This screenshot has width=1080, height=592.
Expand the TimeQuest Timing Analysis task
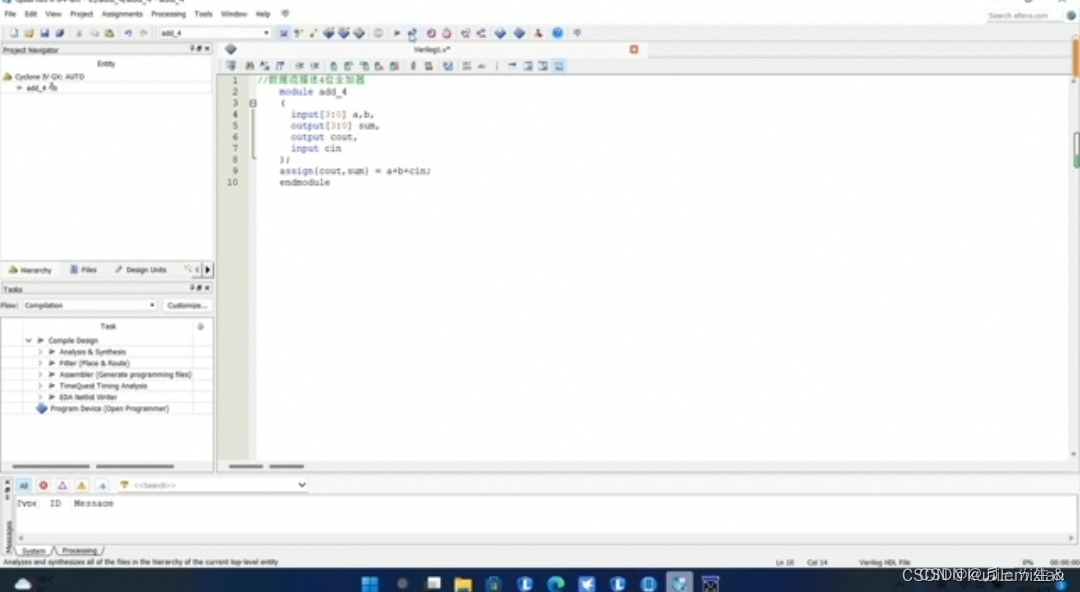[40, 386]
